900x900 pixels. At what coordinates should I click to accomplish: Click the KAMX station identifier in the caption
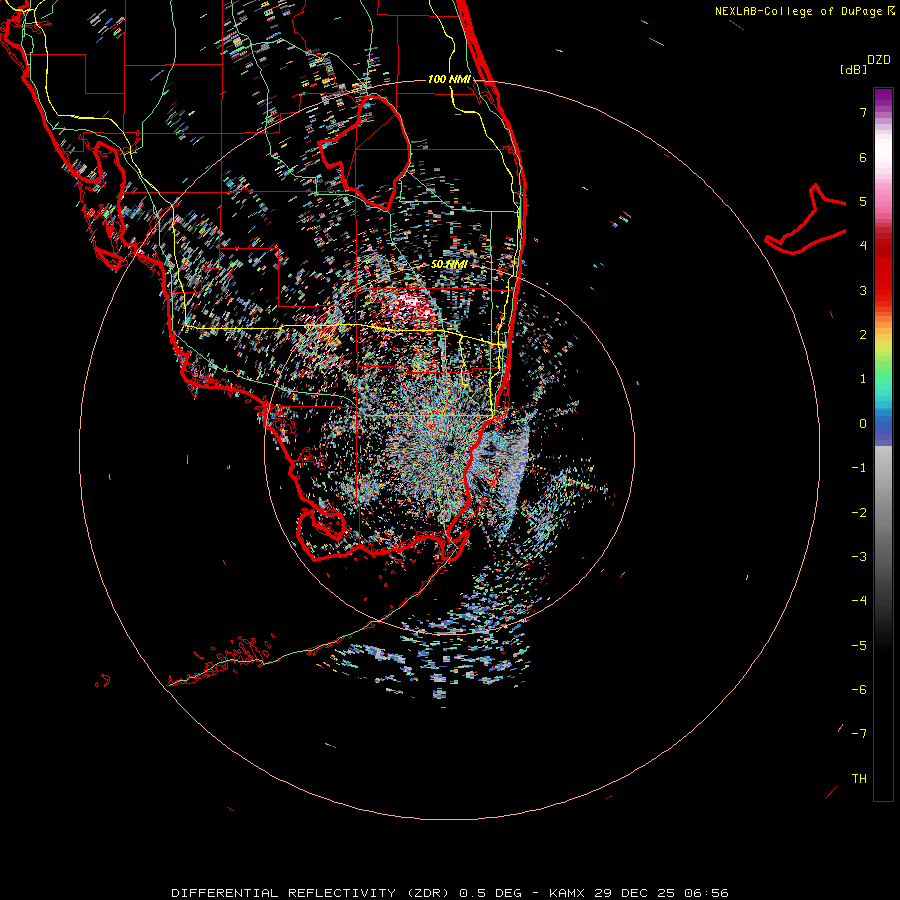tap(567, 893)
